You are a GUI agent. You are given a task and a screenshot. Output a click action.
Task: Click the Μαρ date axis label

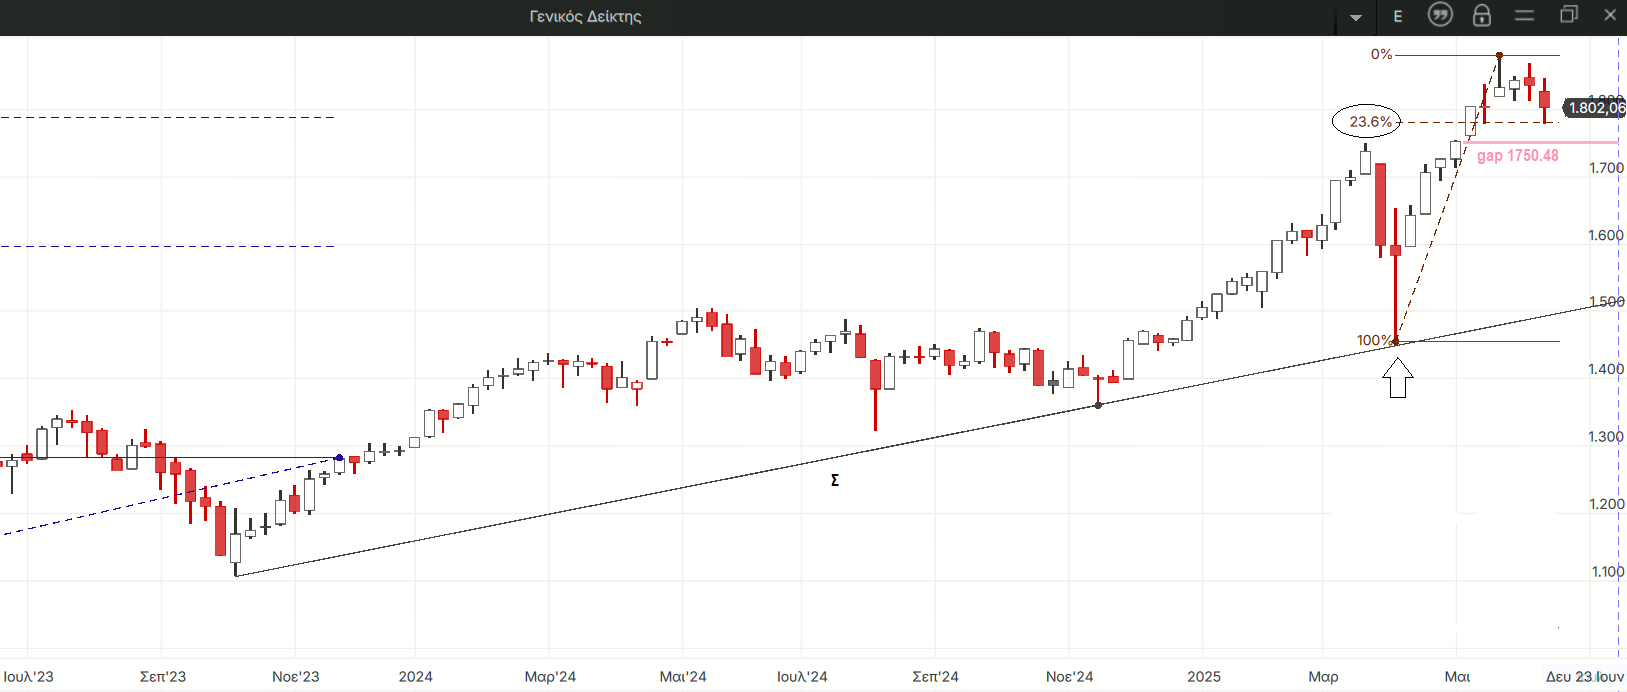tap(1323, 676)
